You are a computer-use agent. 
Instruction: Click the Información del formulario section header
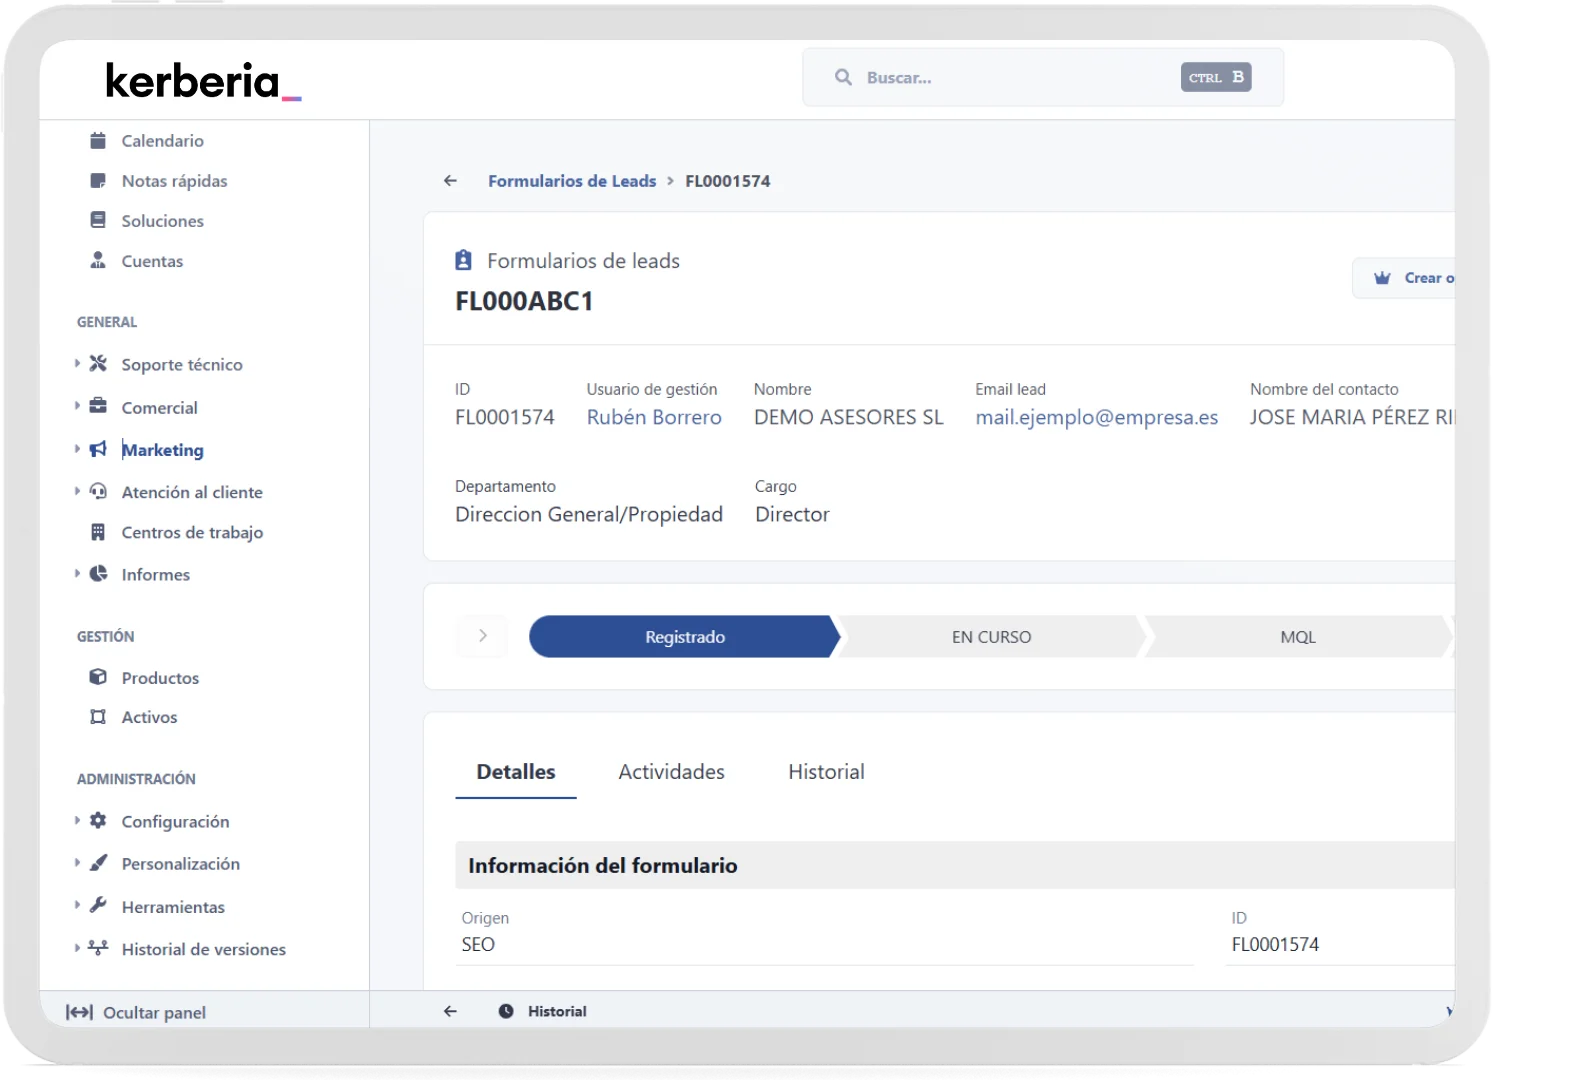[955, 865]
